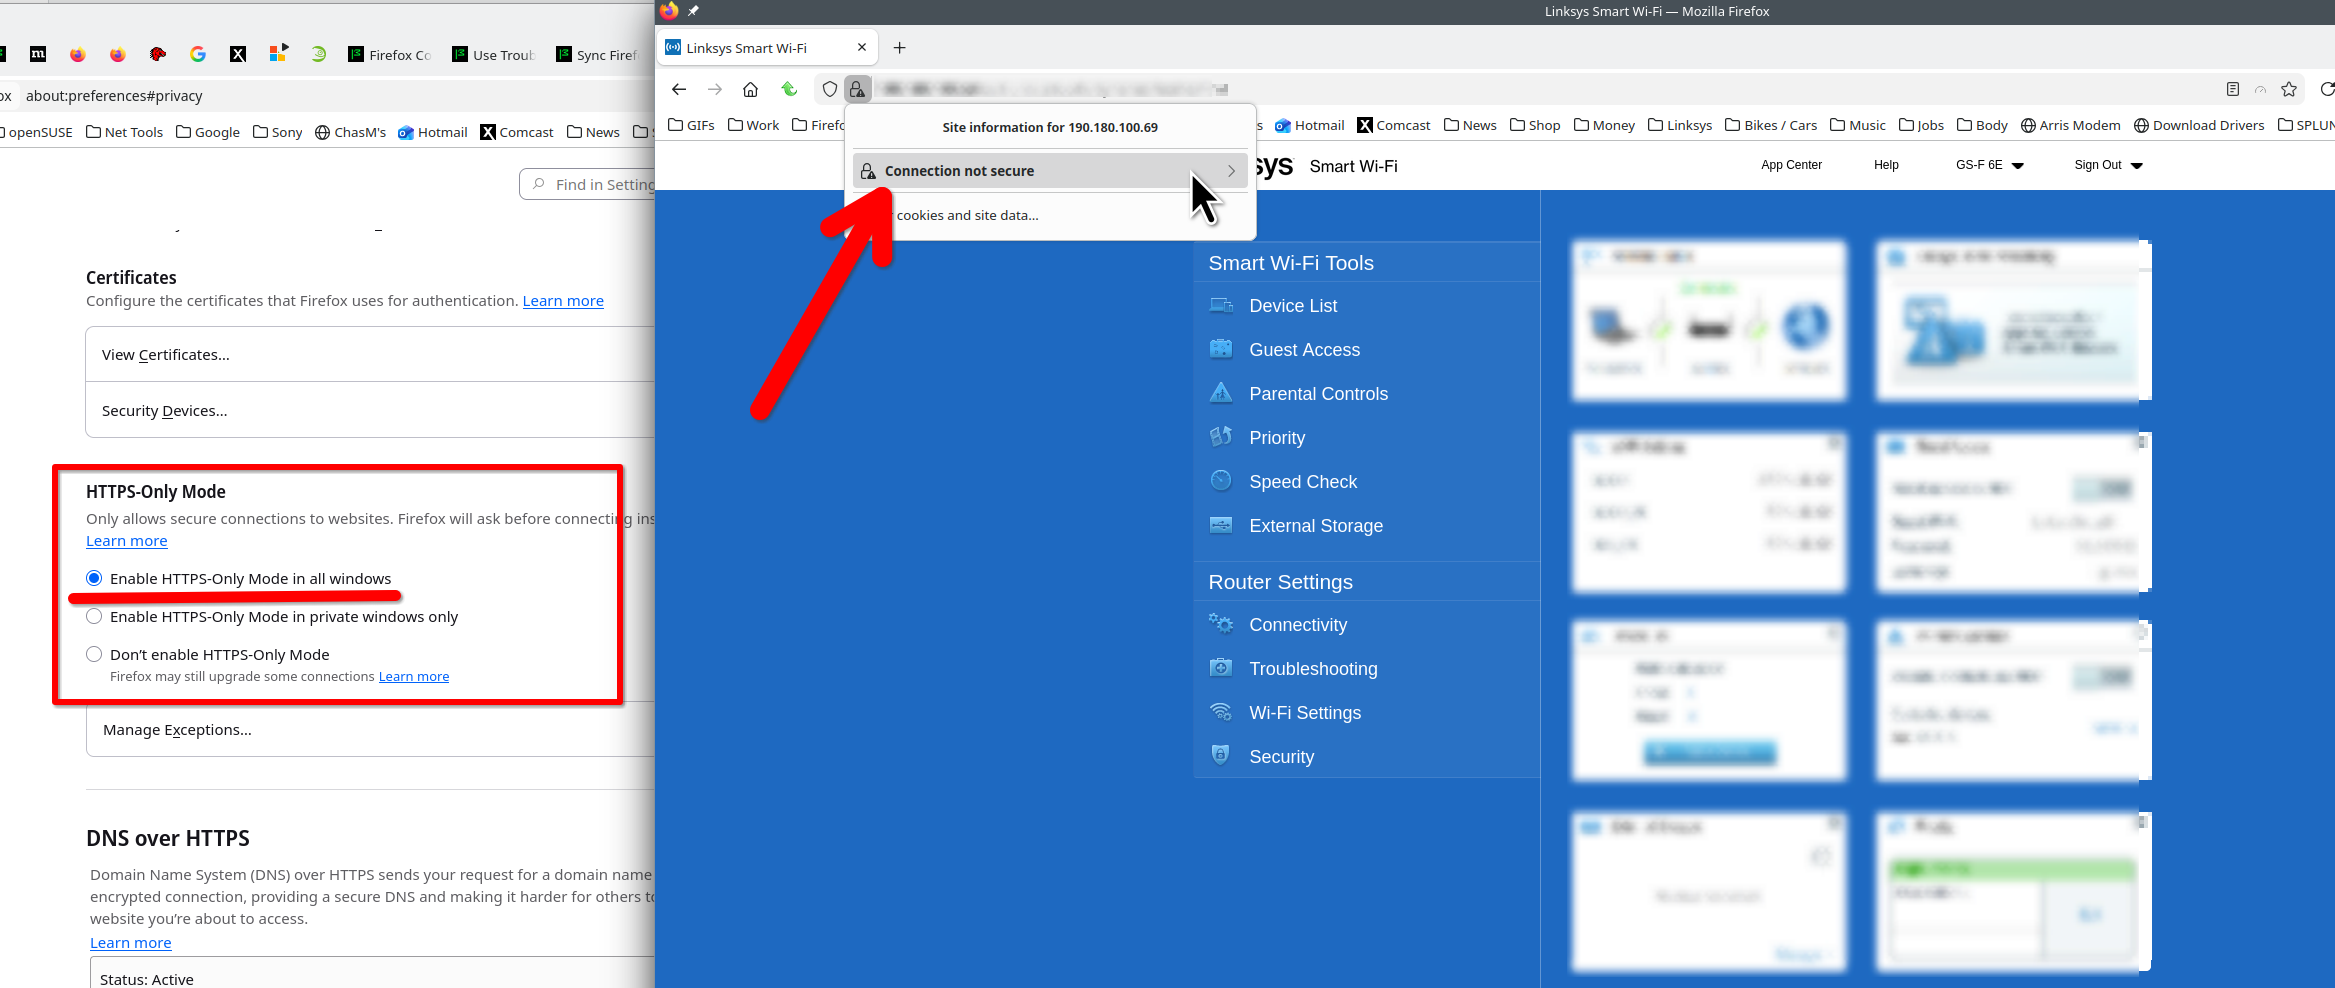This screenshot has height=988, width=2335.
Task: Switch to the 'Firefox Co' tab
Action: click(390, 54)
